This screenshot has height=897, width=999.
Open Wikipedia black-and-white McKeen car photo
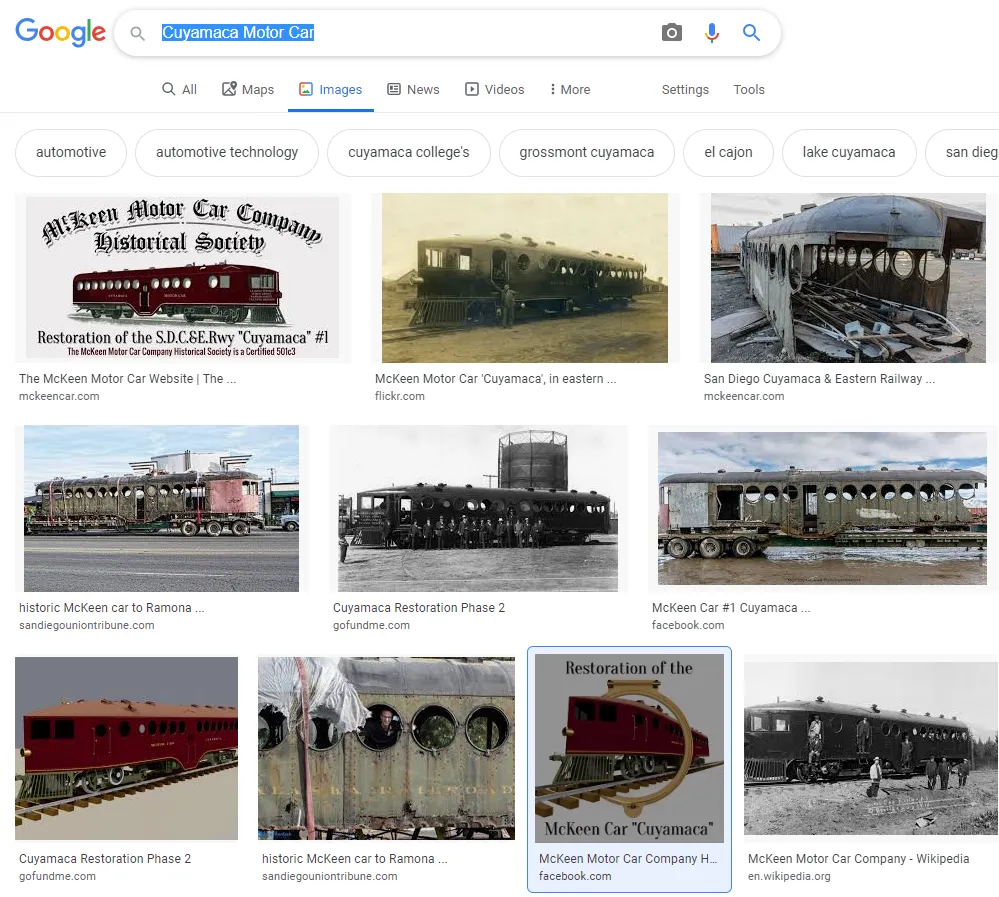(871, 748)
